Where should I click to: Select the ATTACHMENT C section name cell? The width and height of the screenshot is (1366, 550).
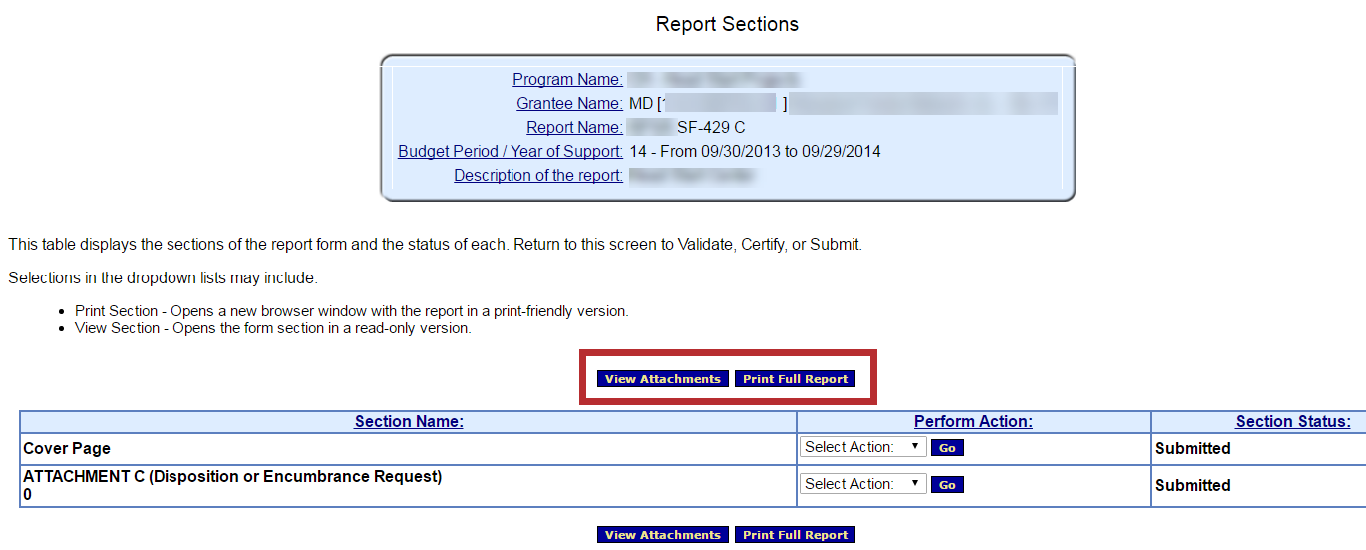(232, 477)
